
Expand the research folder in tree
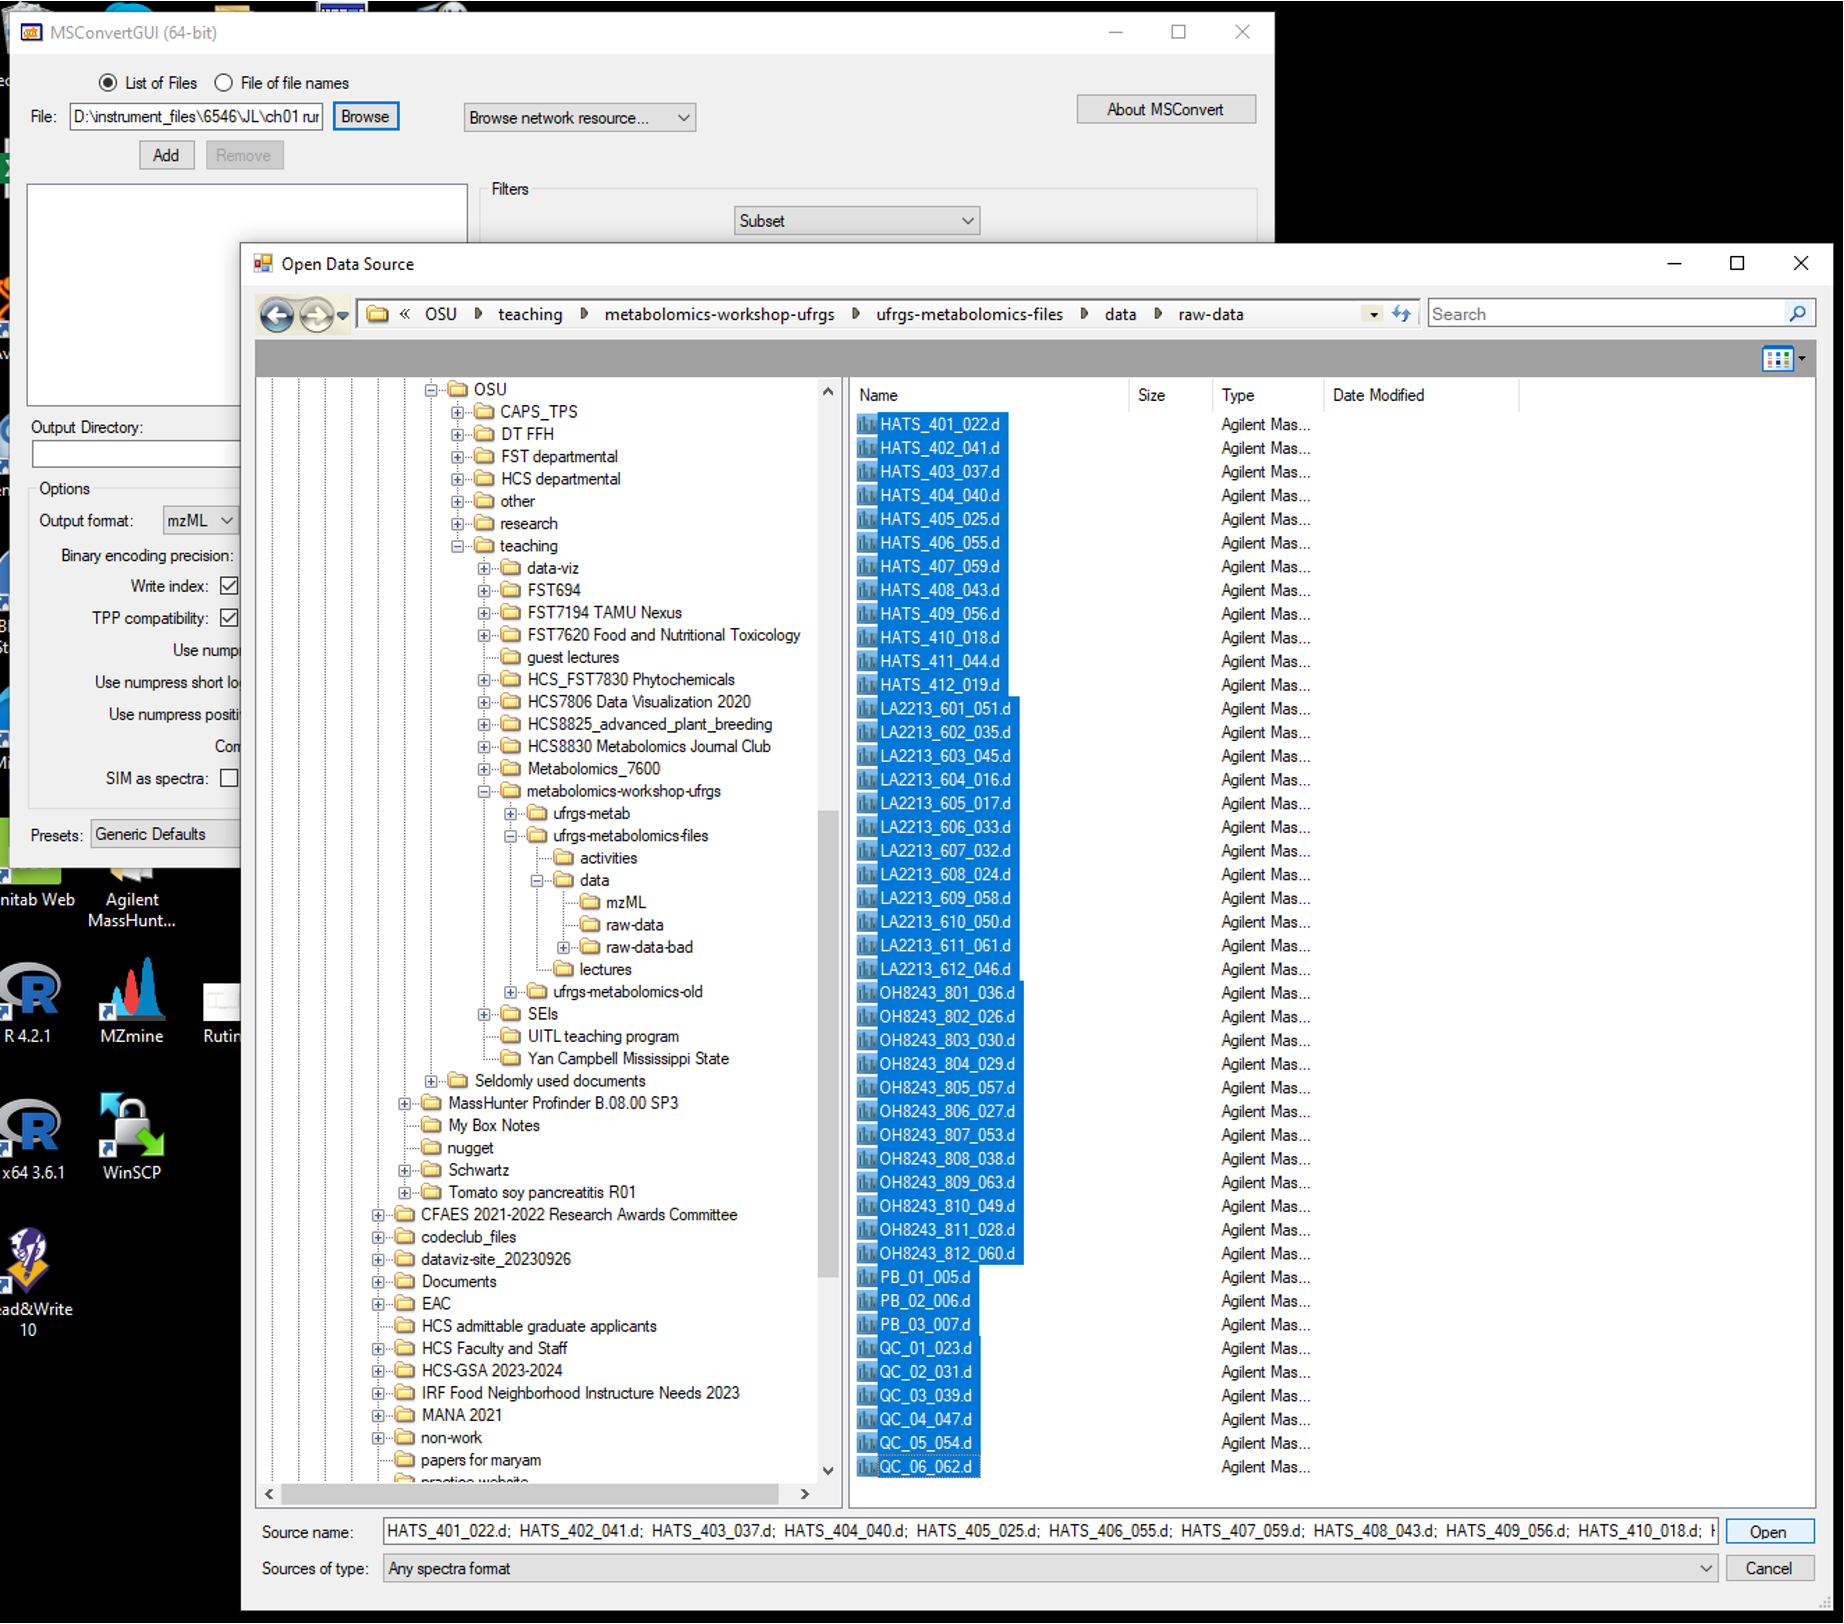[457, 524]
